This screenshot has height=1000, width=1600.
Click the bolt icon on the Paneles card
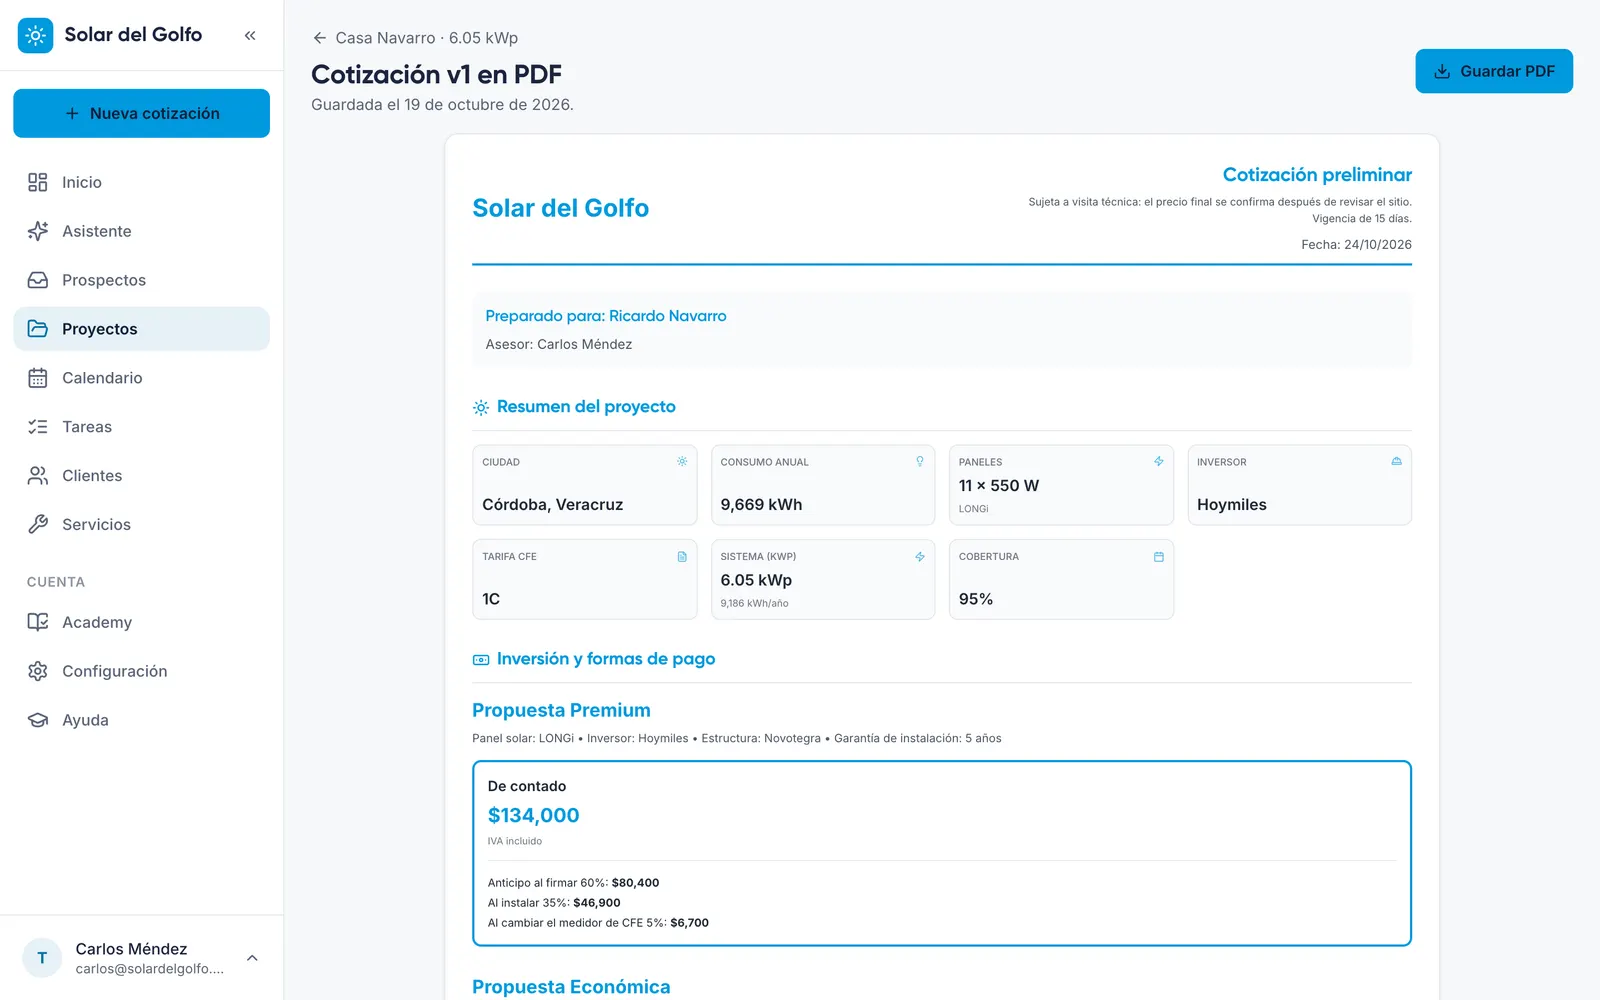[1159, 462]
